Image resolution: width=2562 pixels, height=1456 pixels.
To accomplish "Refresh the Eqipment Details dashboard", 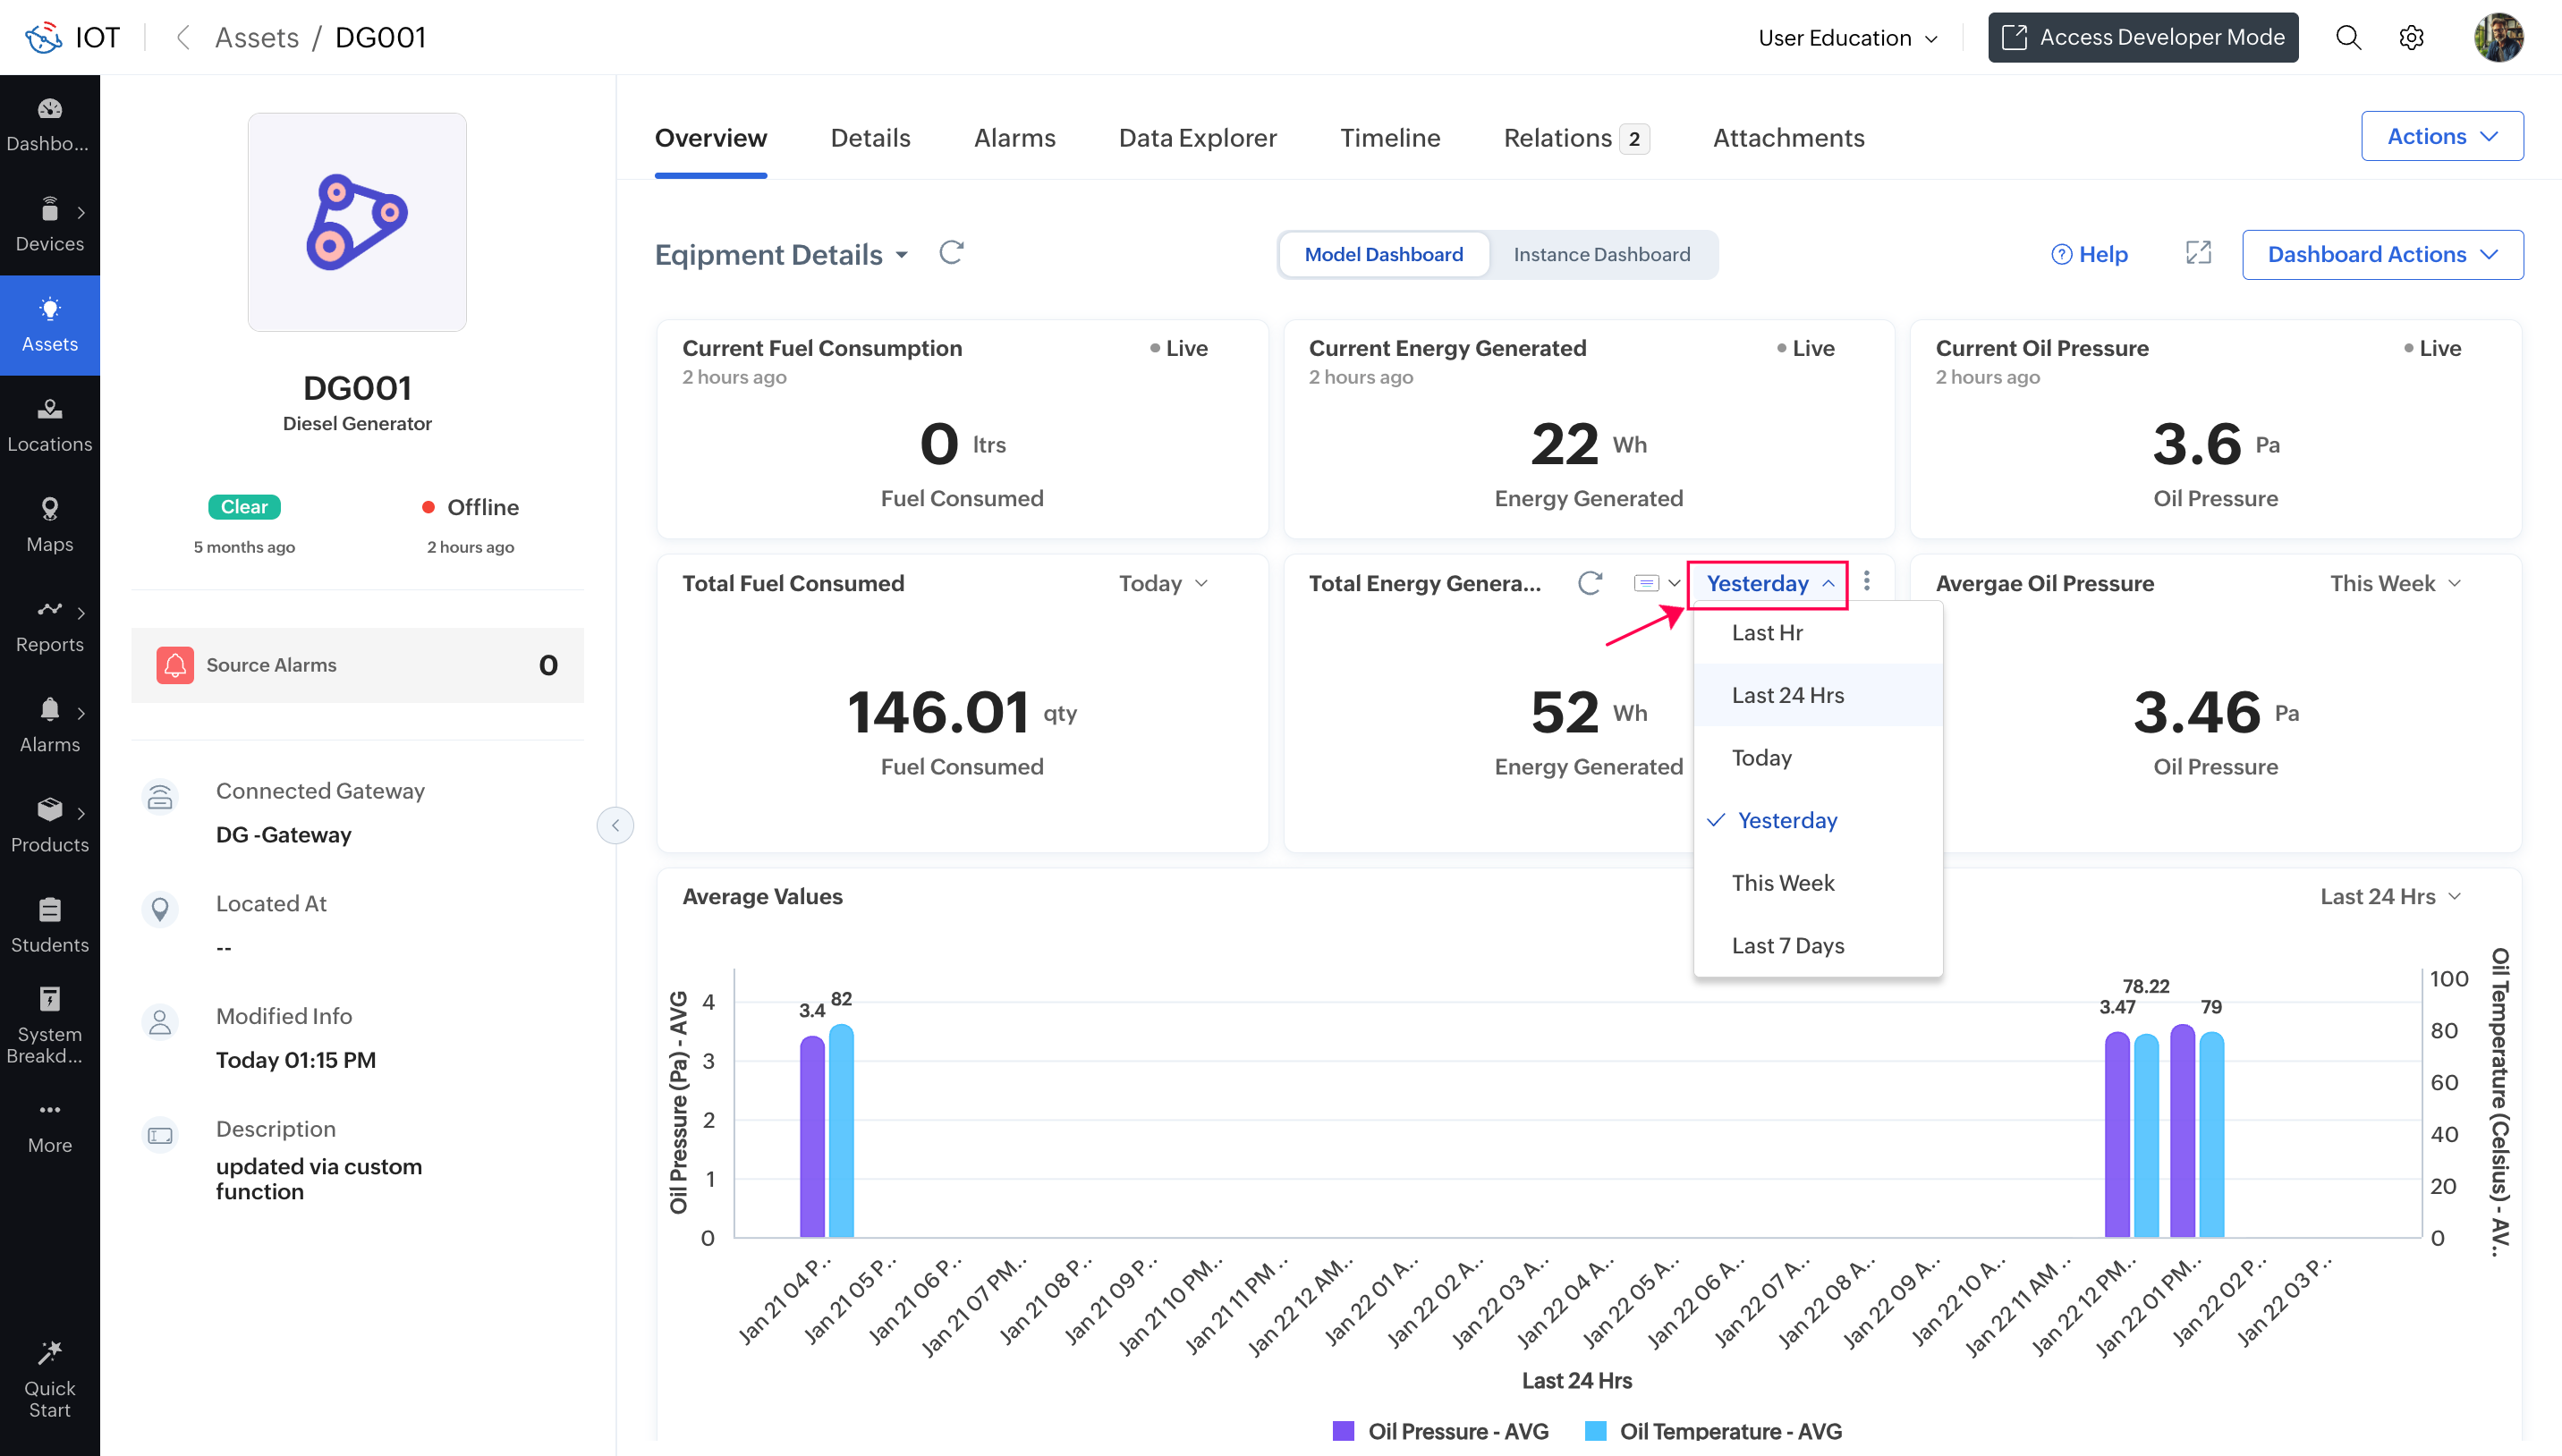I will [951, 253].
